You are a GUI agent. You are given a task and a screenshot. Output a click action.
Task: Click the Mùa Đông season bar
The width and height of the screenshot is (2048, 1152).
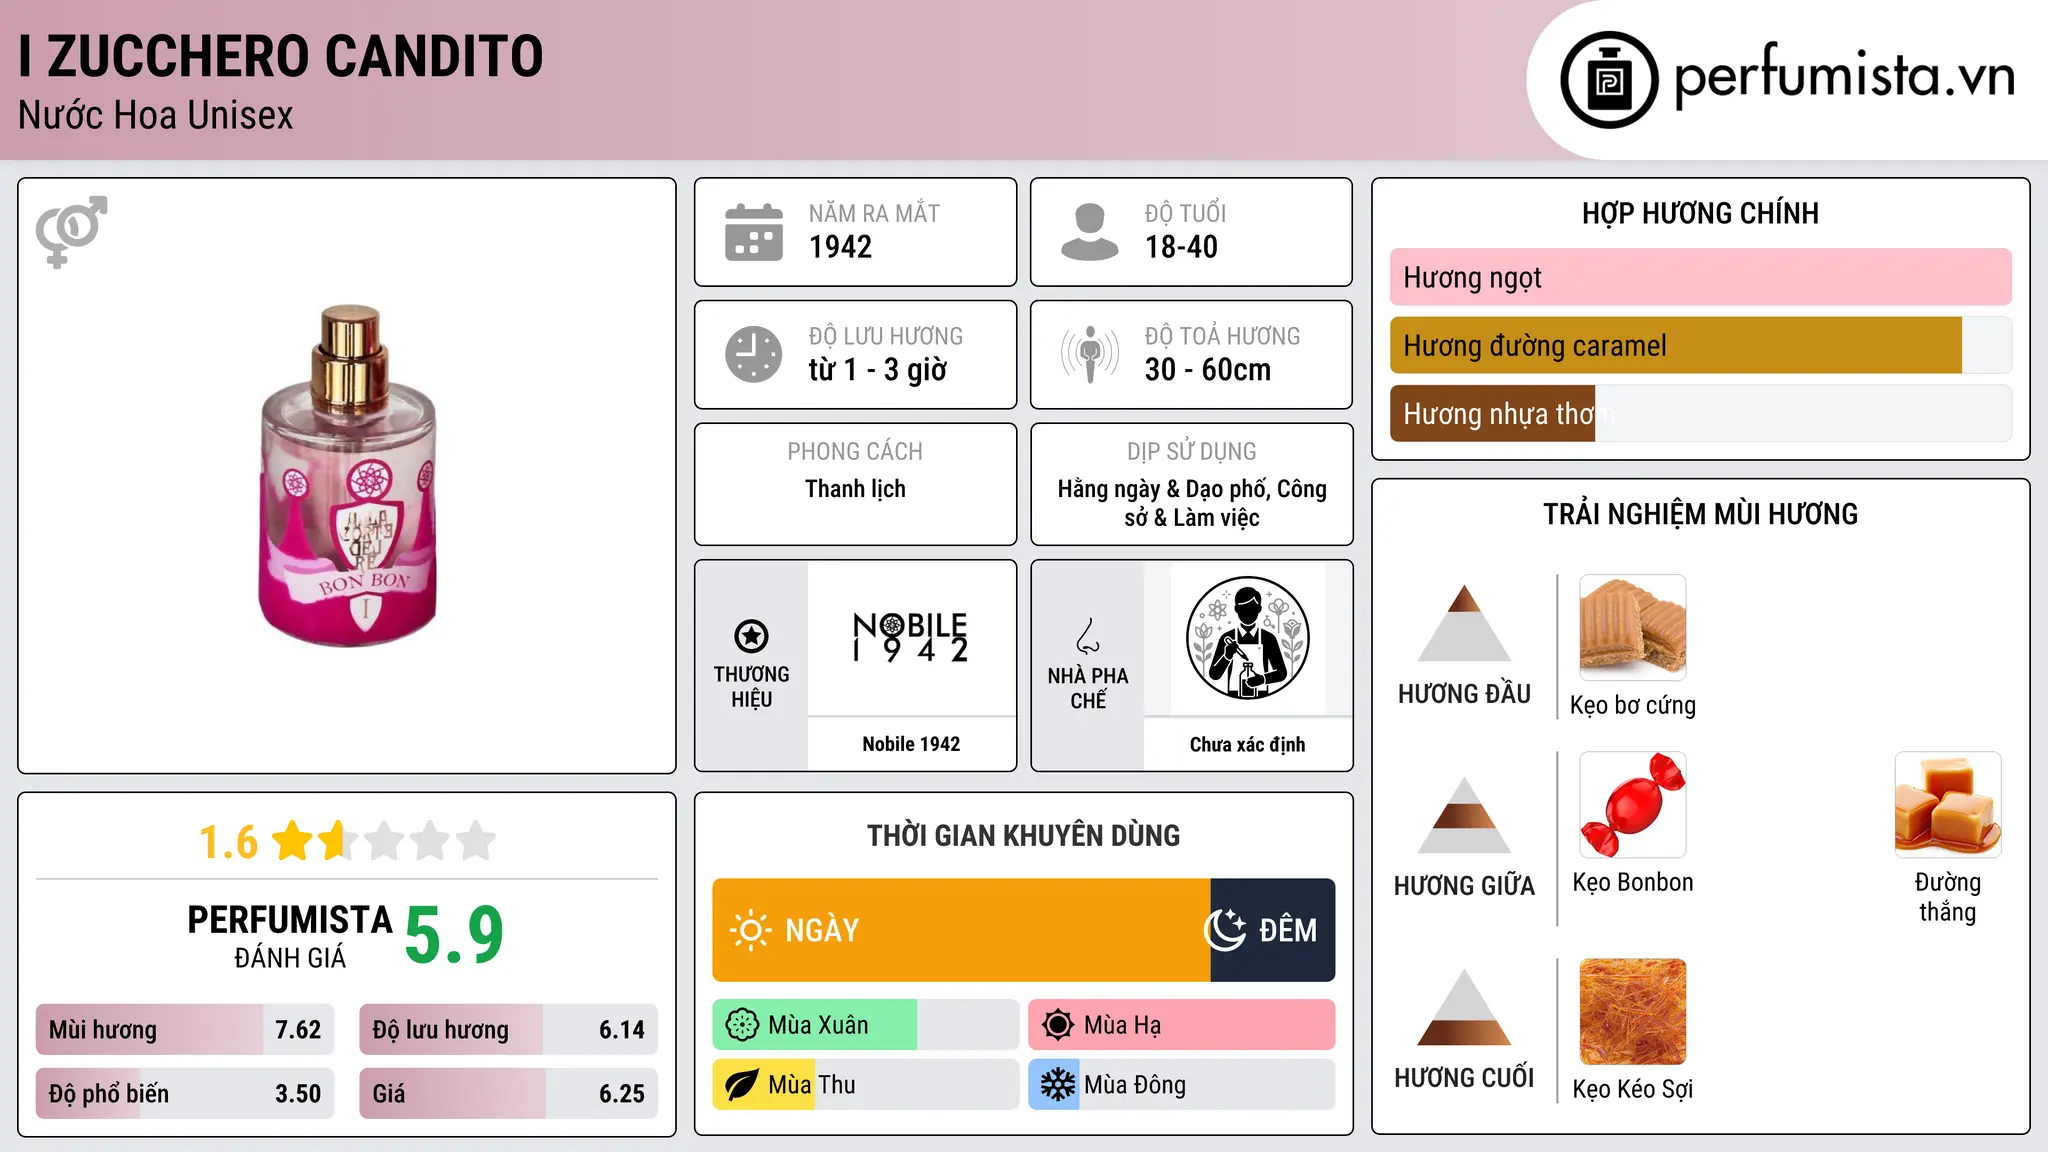(1181, 1085)
